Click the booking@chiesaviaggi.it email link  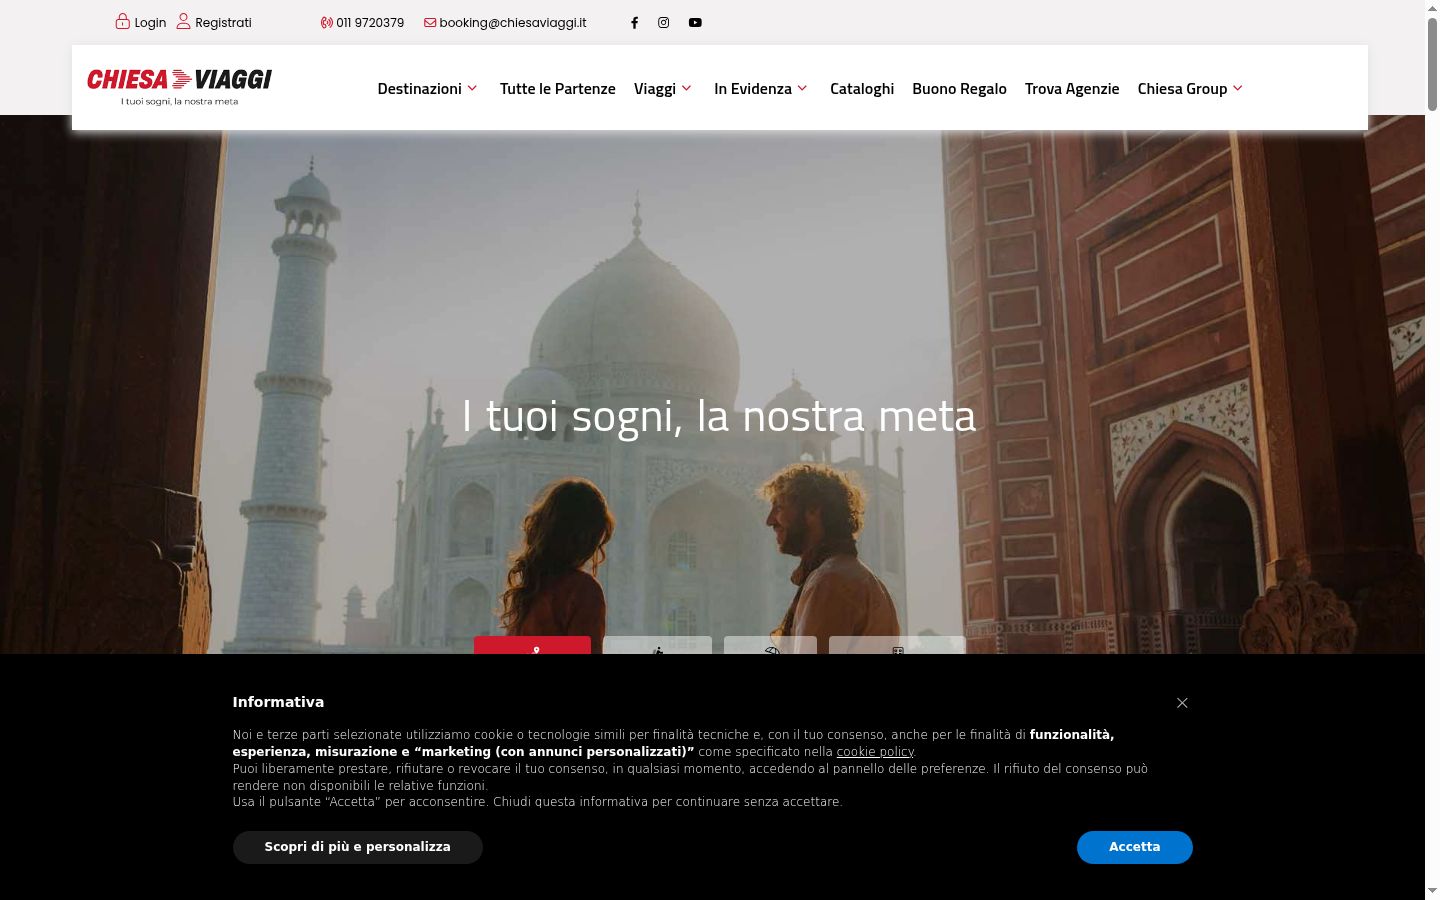pos(505,22)
